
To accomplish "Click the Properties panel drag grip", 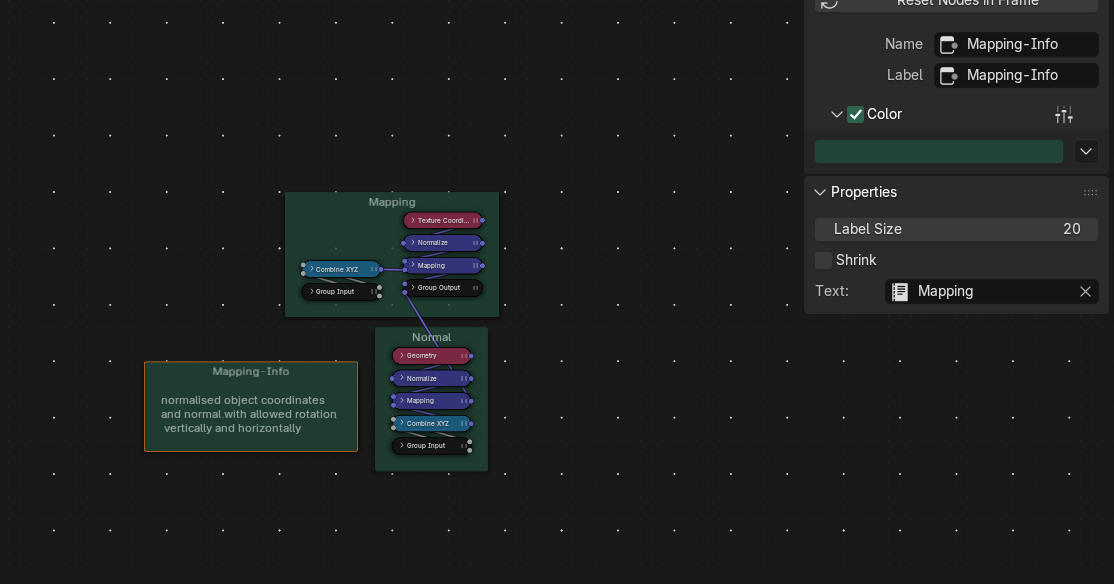I will 1090,193.
